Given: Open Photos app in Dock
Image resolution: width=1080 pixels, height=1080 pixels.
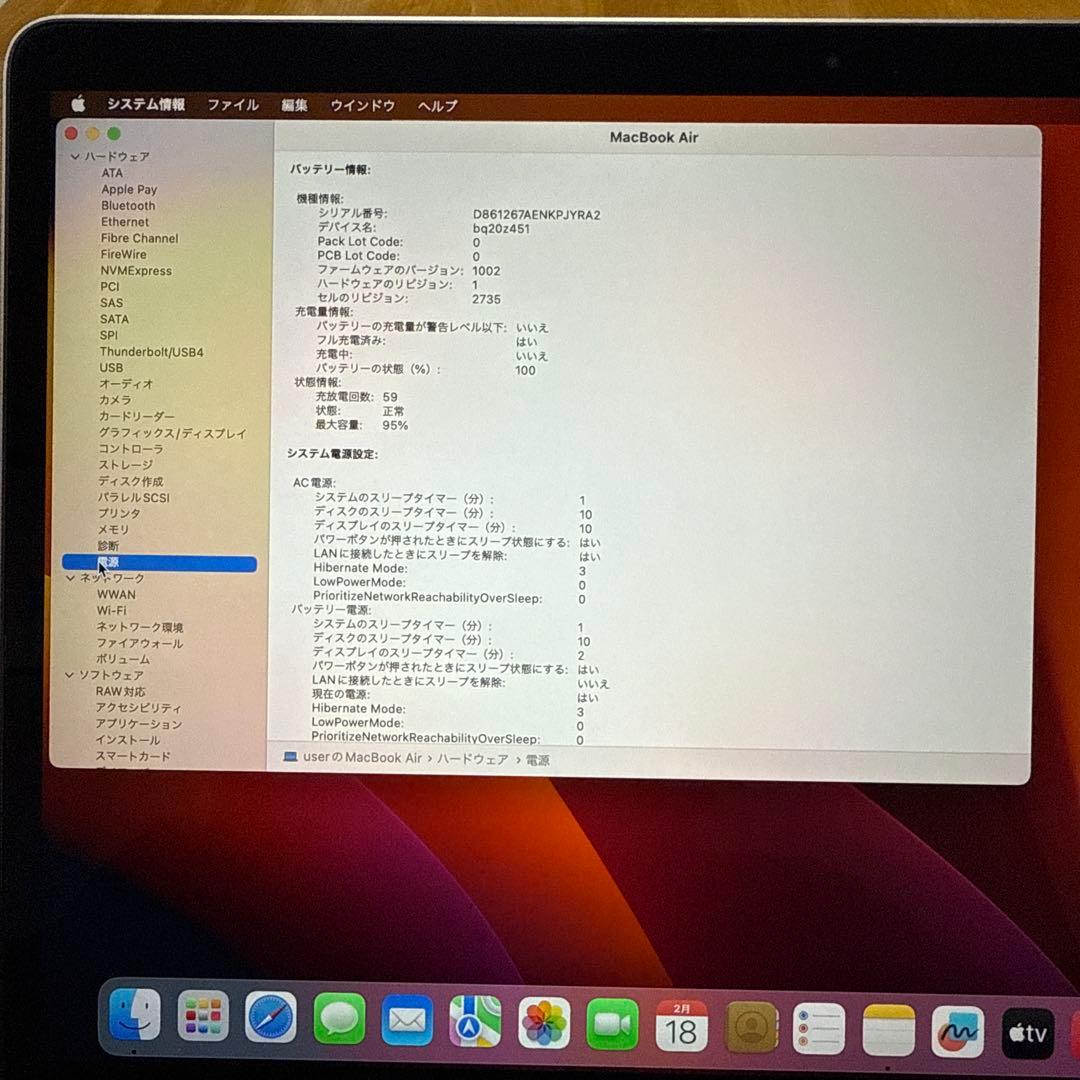Looking at the screenshot, I should [x=543, y=1023].
